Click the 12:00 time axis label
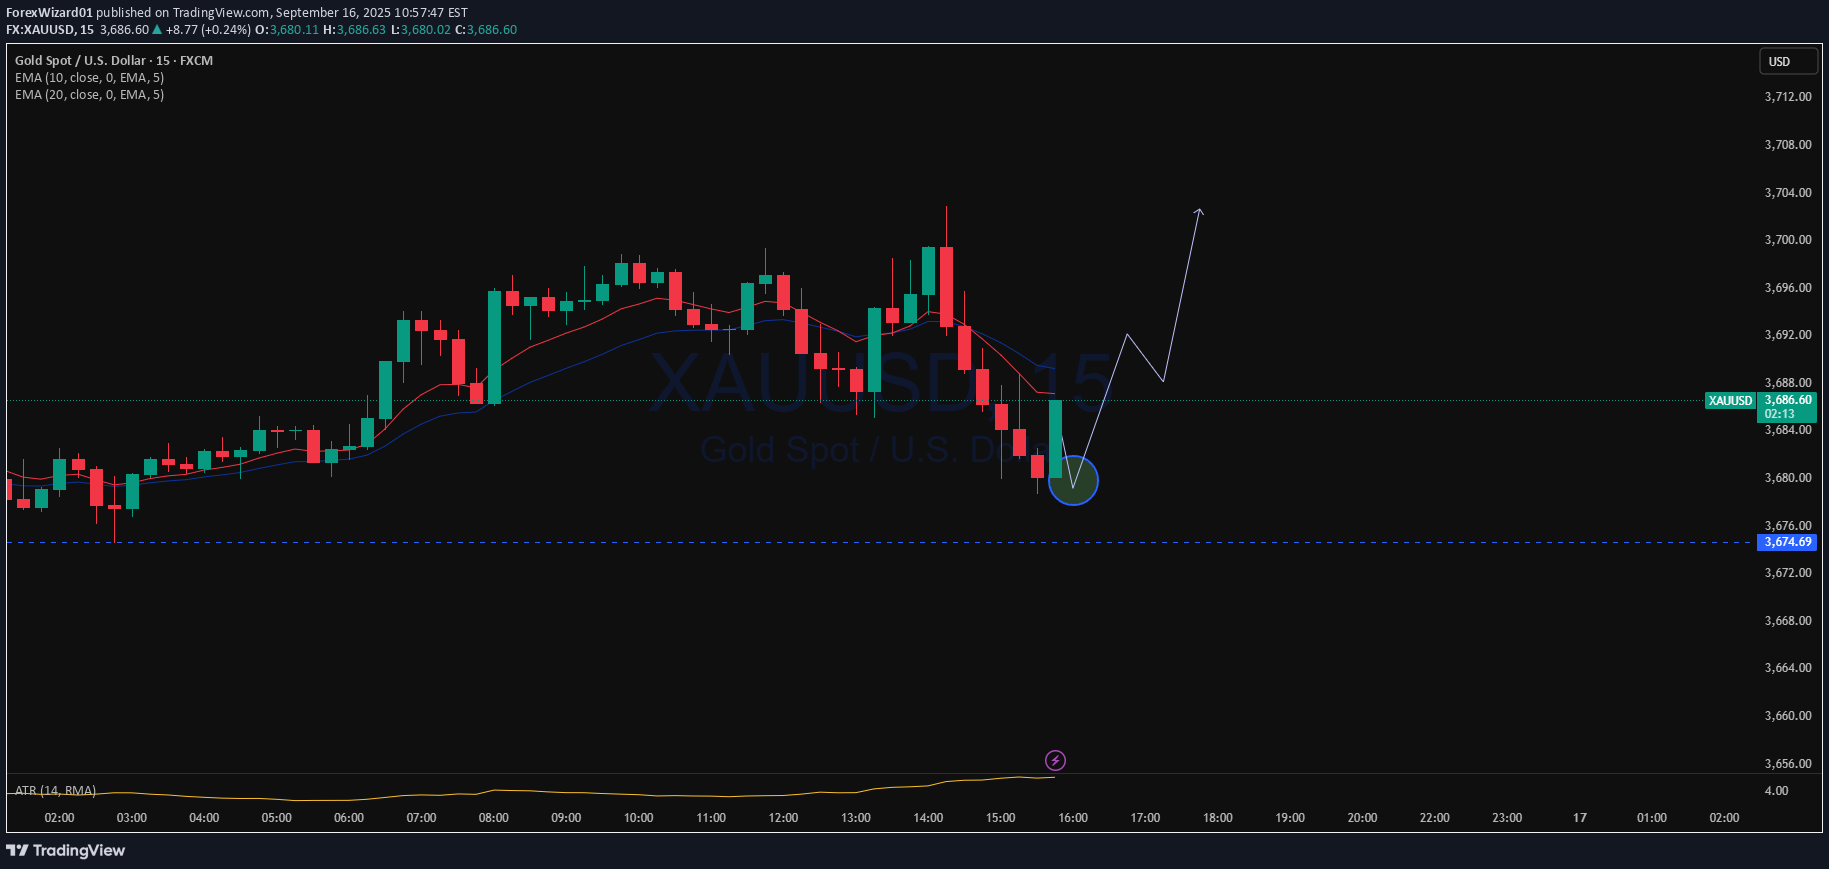 [783, 818]
